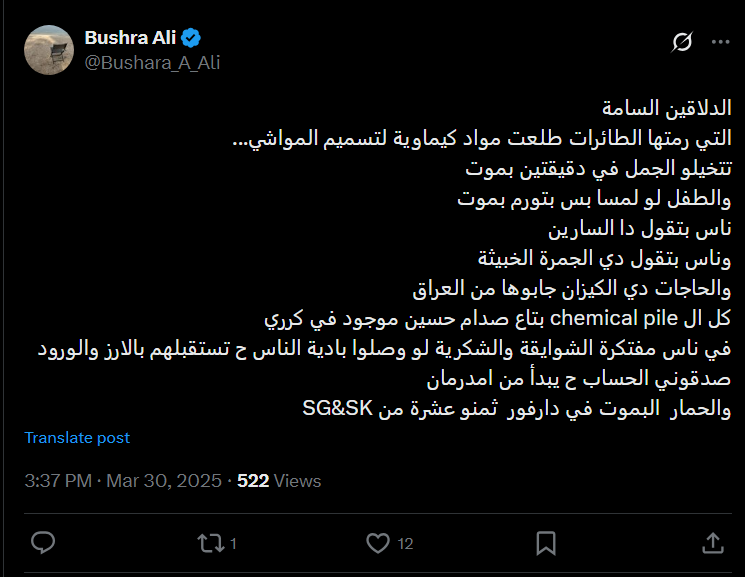
Task: Like the post with the heart icon
Action: coord(377,543)
